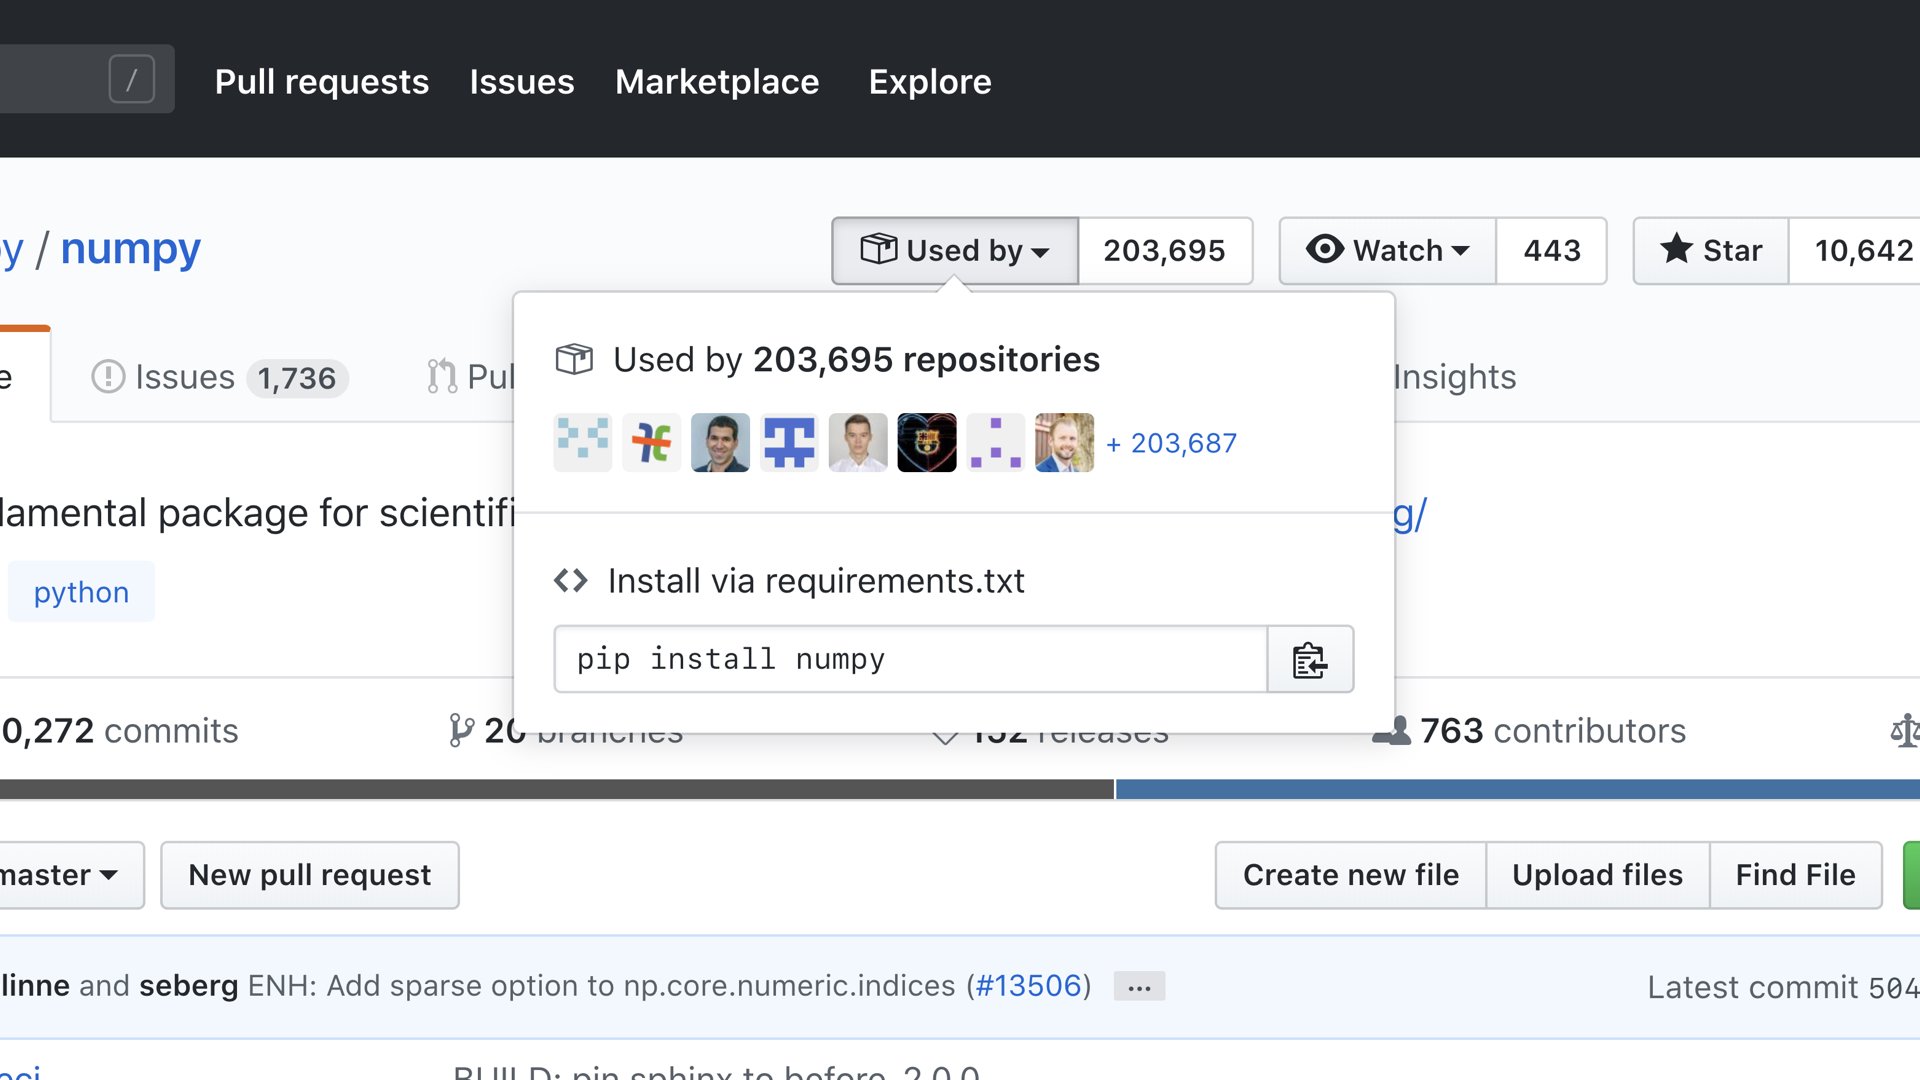Click the 443 watchers count
The image size is (1920, 1080).
pyautogui.click(x=1552, y=250)
